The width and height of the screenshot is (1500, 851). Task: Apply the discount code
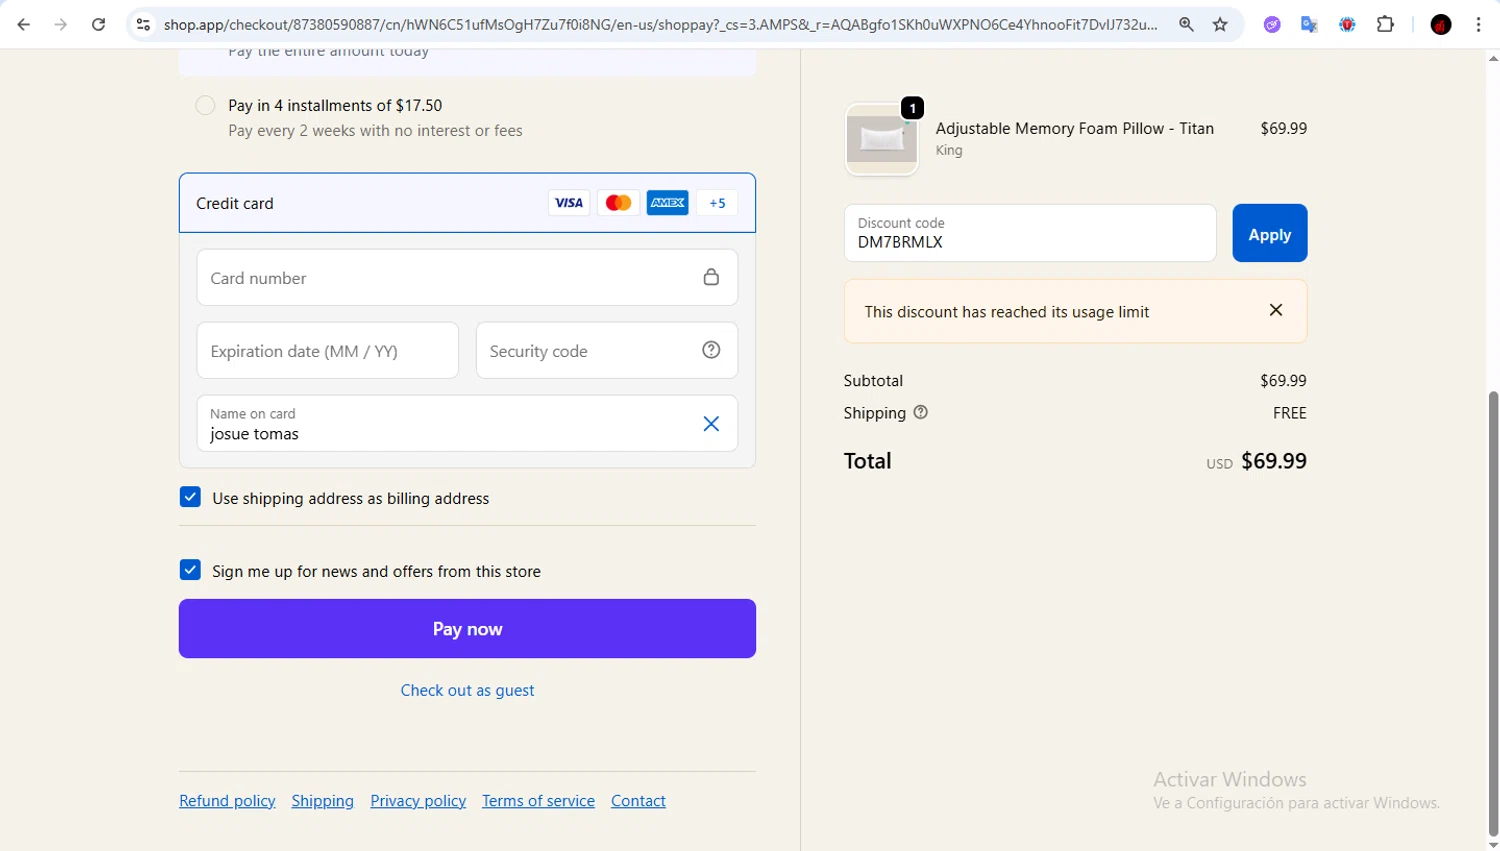(x=1270, y=233)
